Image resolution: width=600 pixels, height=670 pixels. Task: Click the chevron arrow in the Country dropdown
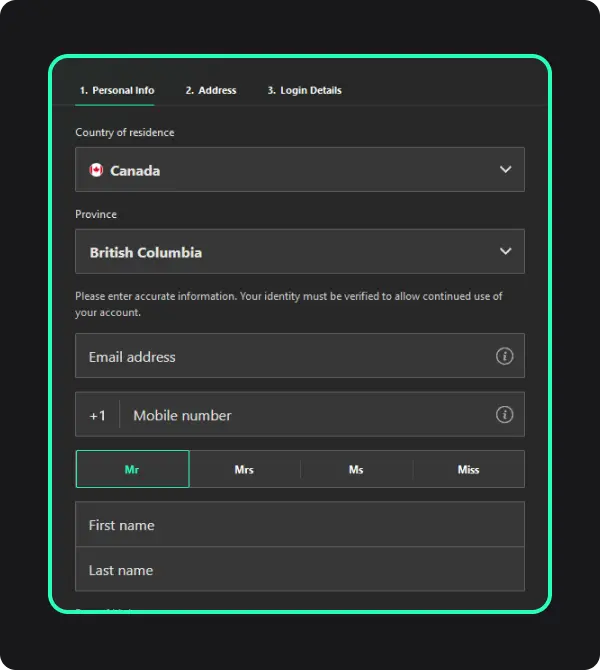505,170
